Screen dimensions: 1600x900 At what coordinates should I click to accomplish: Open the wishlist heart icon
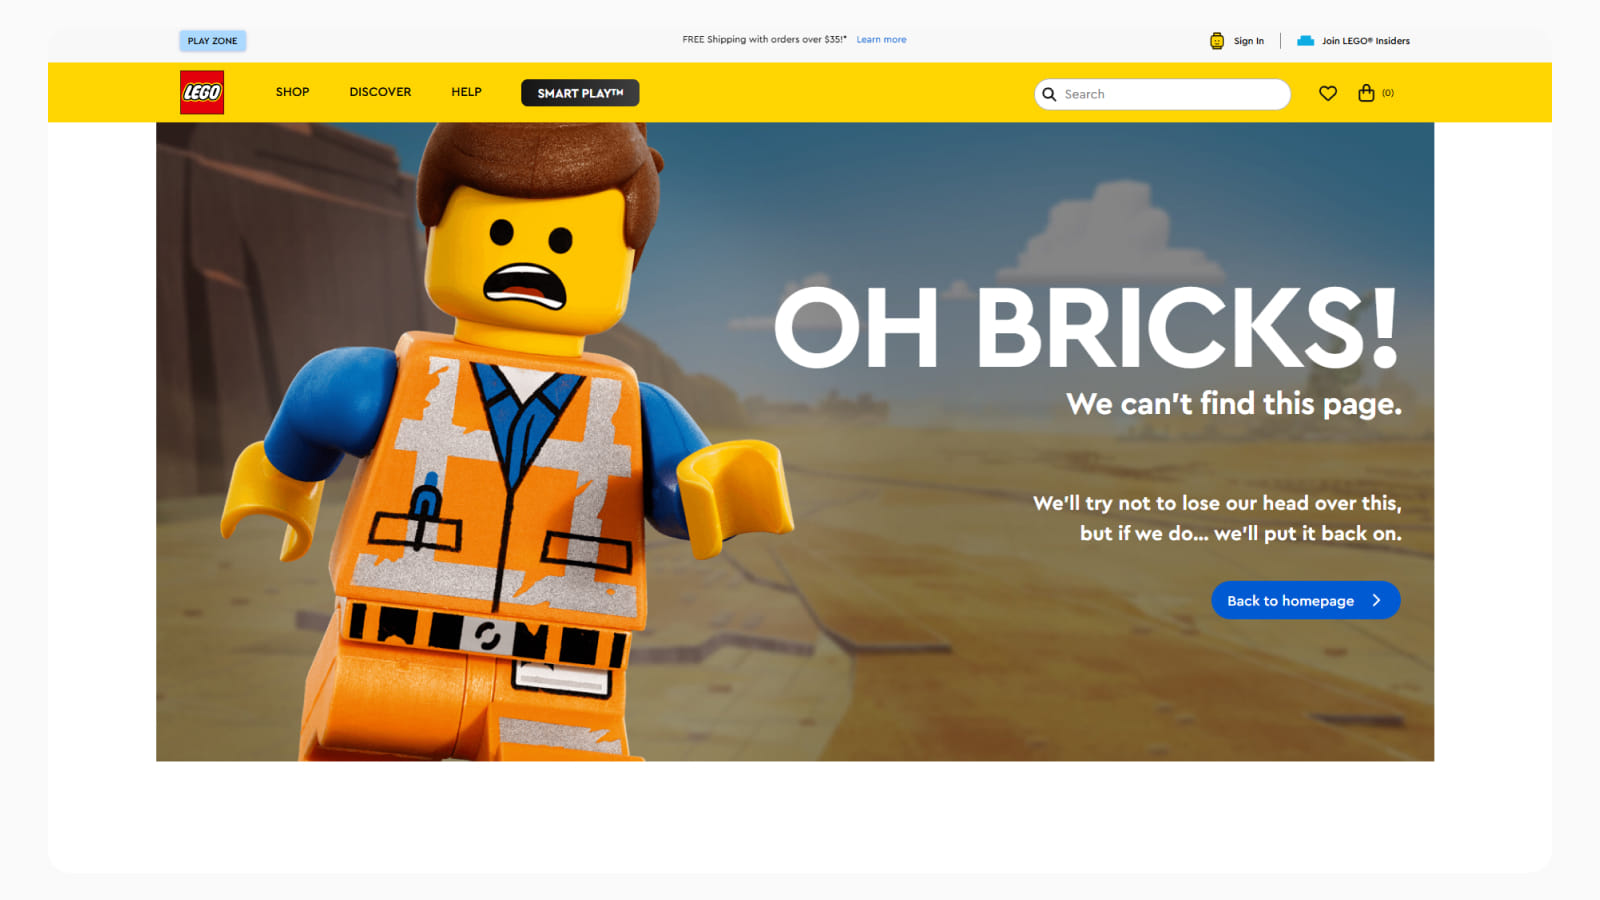point(1327,93)
